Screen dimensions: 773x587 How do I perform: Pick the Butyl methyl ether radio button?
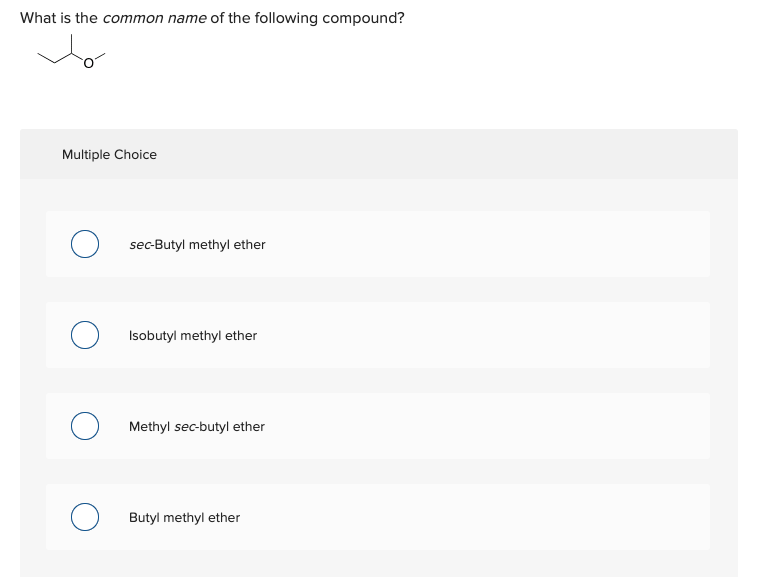[x=85, y=518]
